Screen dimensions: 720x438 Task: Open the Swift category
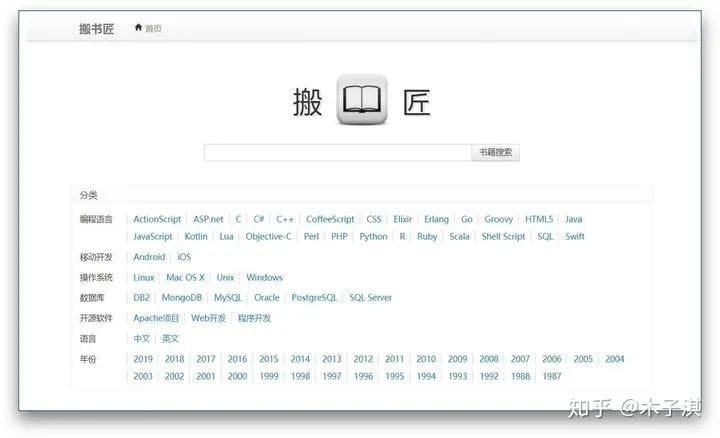[x=574, y=236]
